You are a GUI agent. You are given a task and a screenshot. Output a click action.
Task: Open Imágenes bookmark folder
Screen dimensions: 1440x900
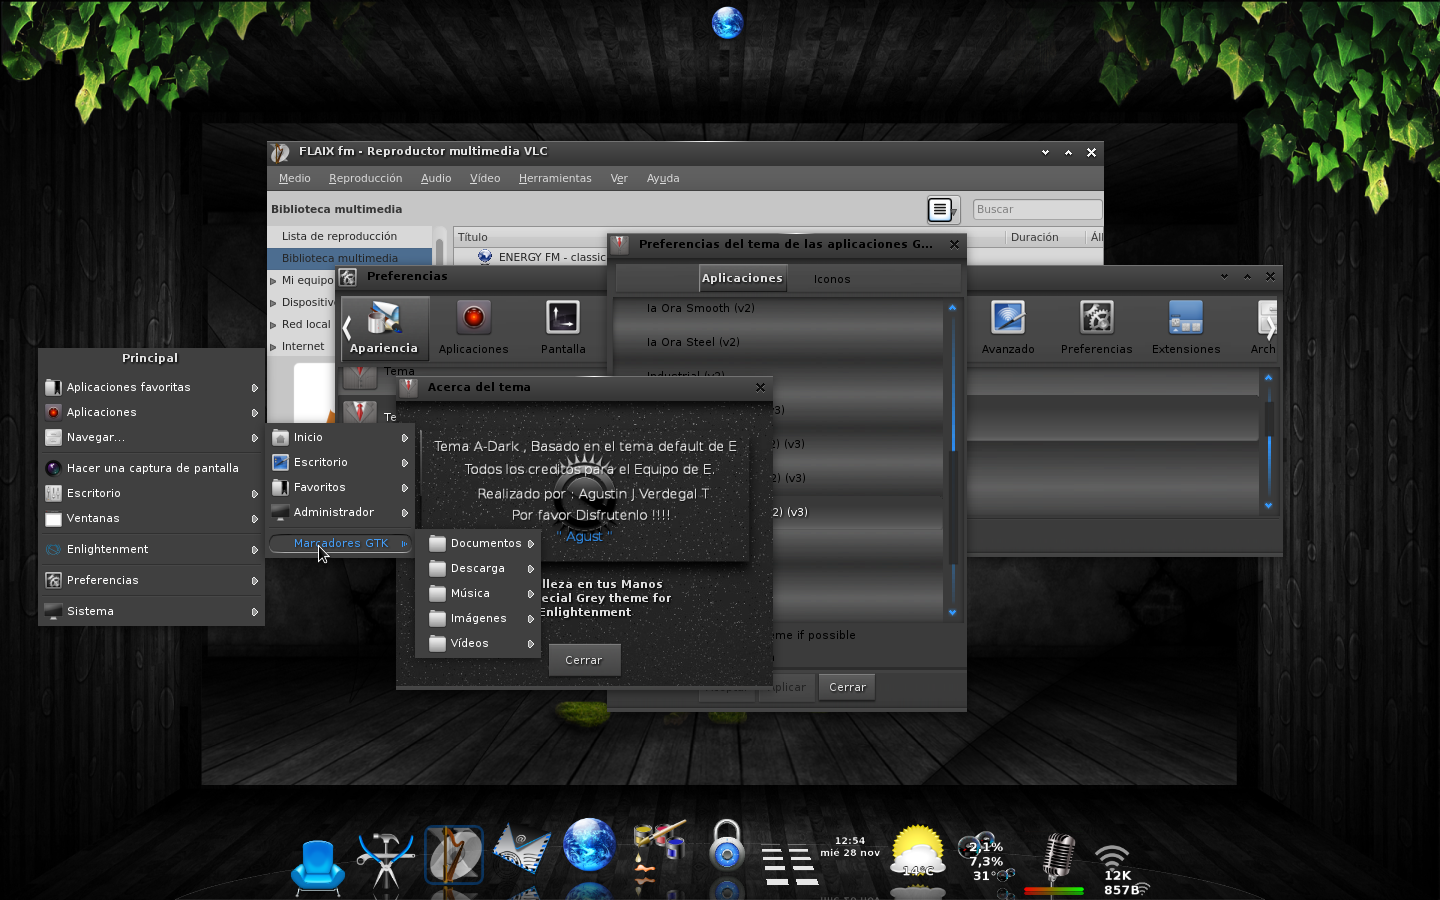point(478,618)
